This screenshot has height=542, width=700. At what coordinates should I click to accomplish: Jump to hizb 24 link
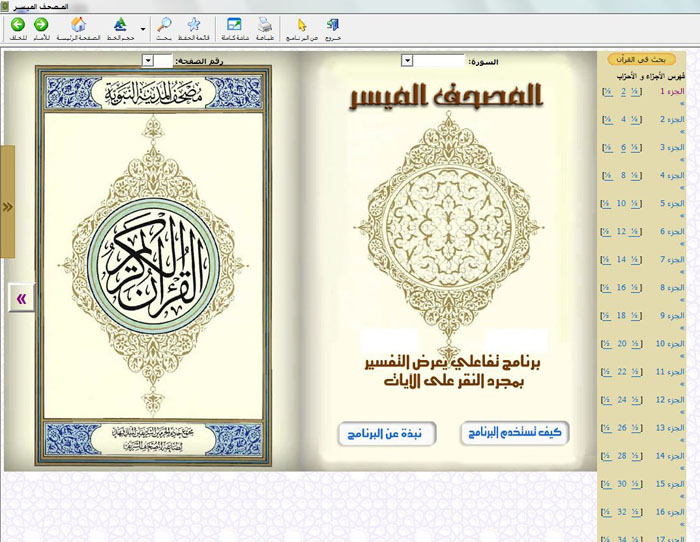click(621, 400)
